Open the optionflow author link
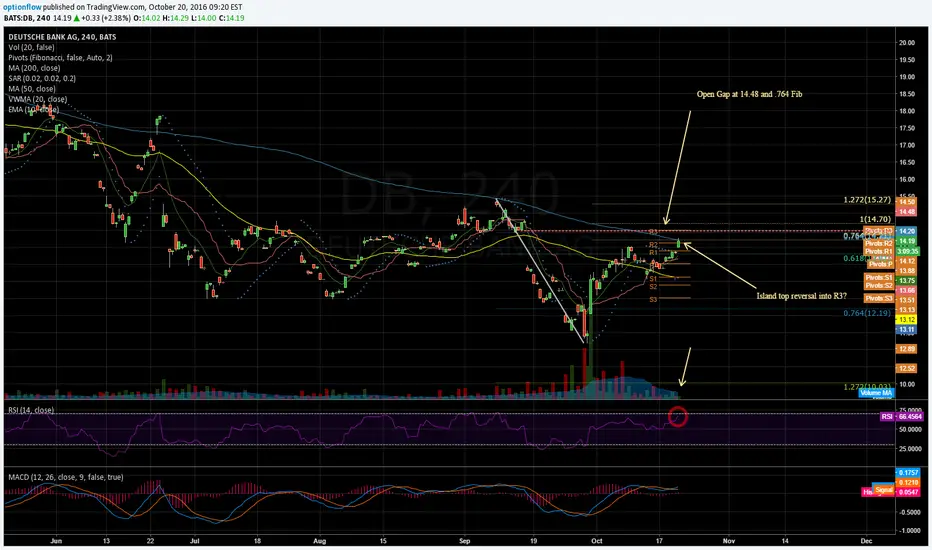This screenshot has width=932, height=550. 22,7
